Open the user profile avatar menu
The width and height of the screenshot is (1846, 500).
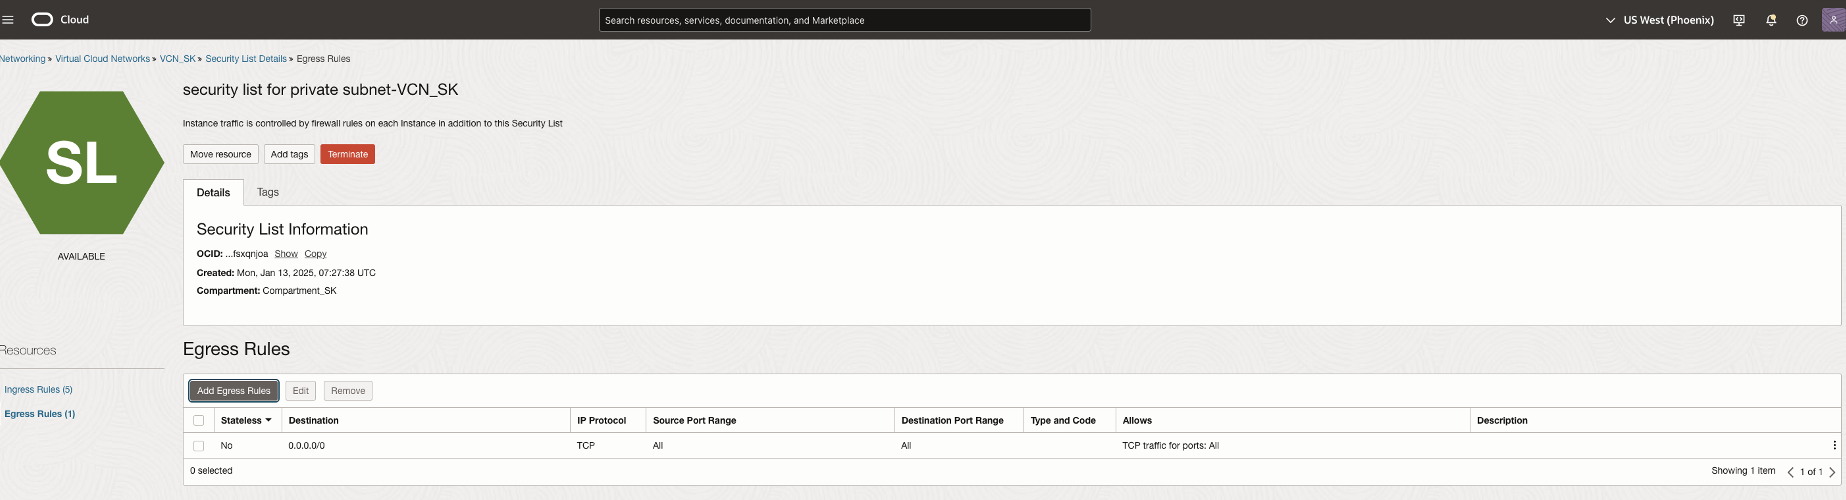point(1833,20)
